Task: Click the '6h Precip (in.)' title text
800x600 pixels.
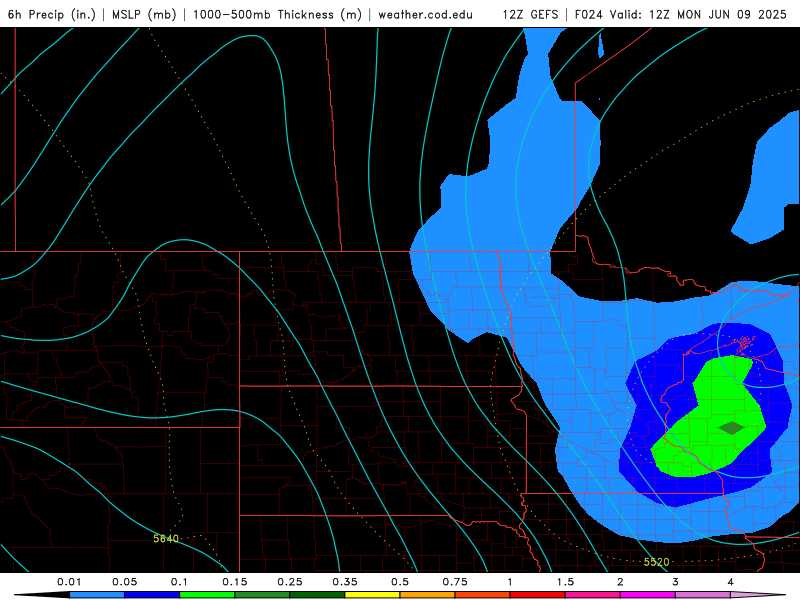Action: click(52, 14)
